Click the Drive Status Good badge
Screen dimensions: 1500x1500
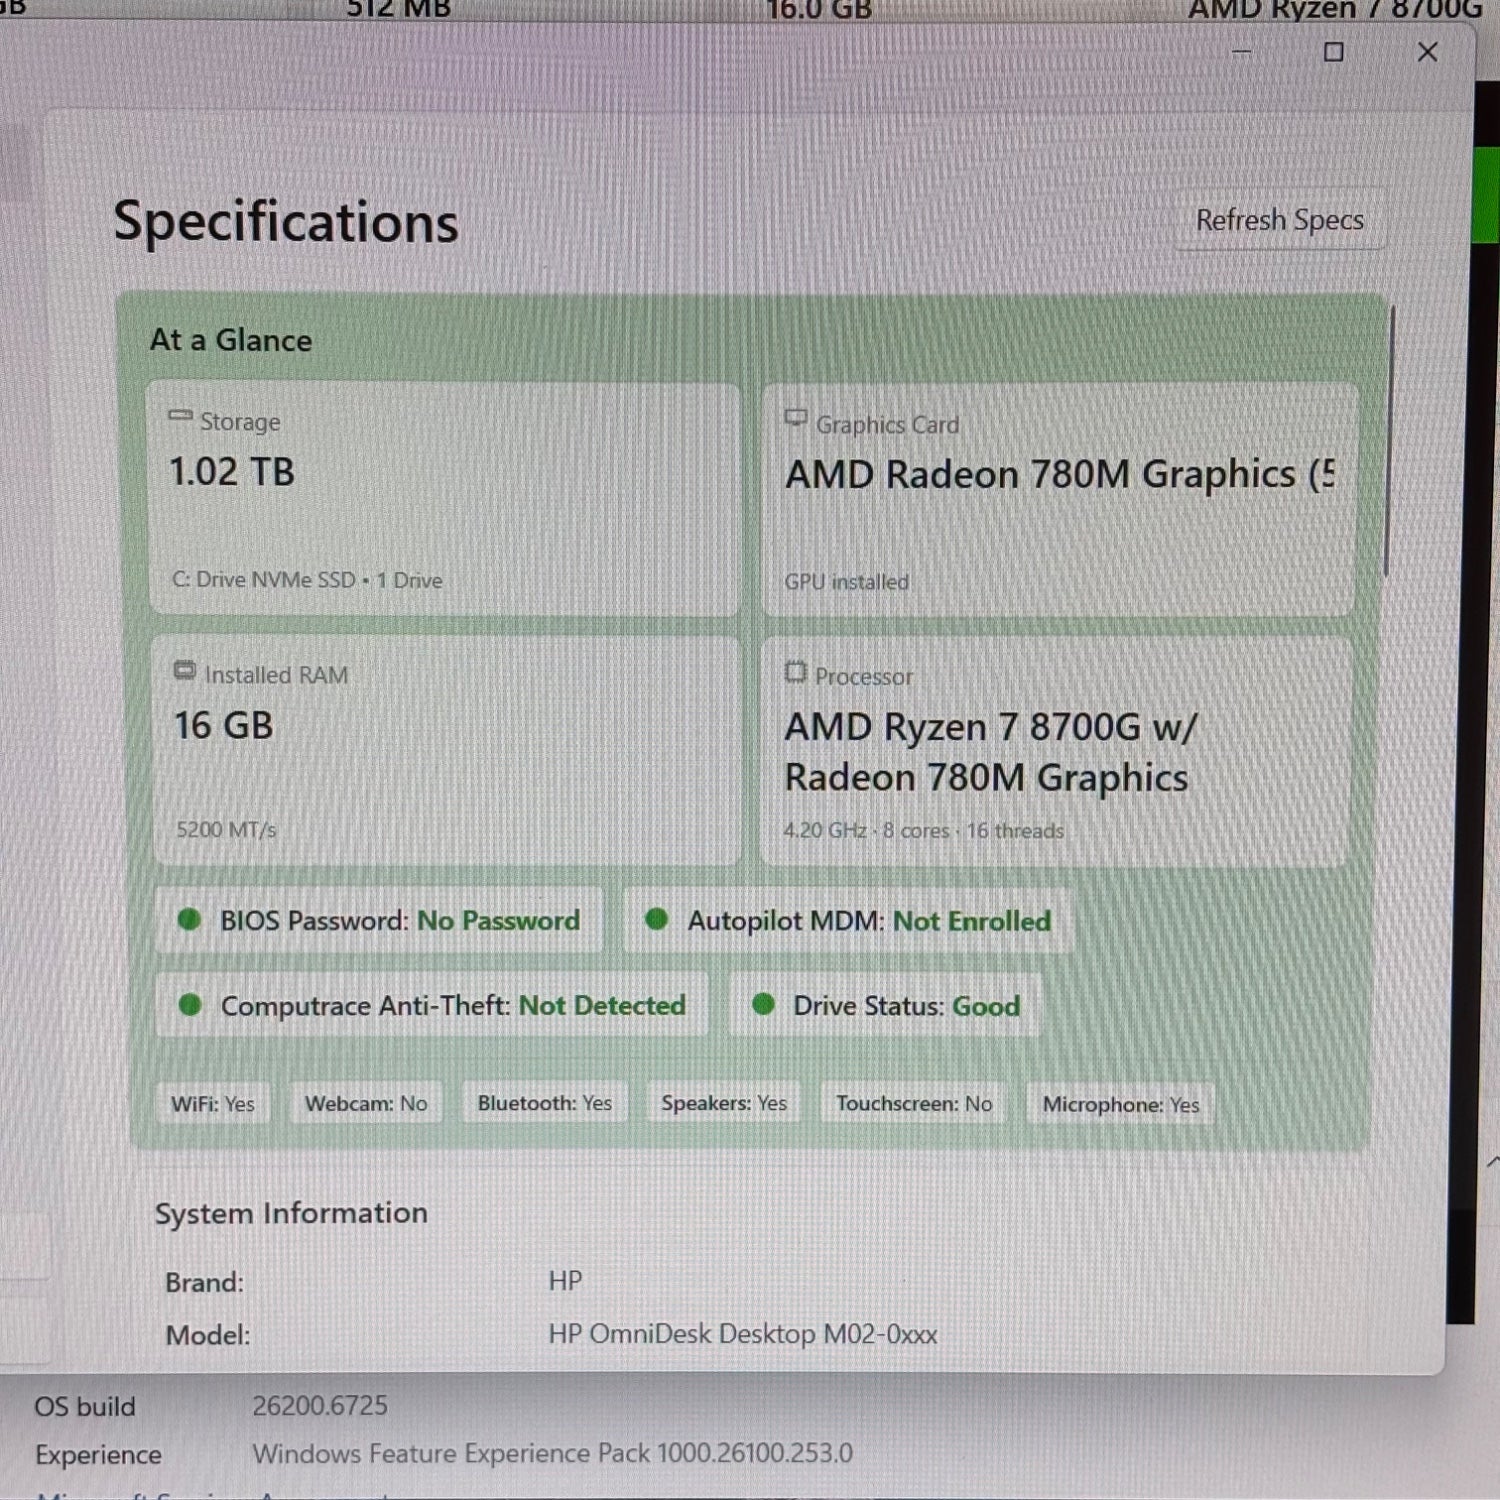(x=886, y=1006)
